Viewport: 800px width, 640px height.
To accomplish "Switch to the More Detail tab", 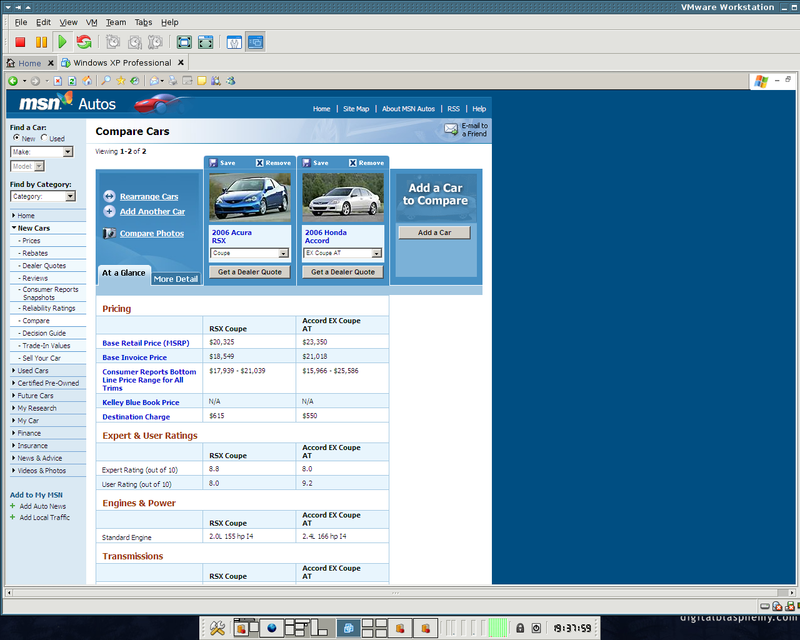I will 176,279.
